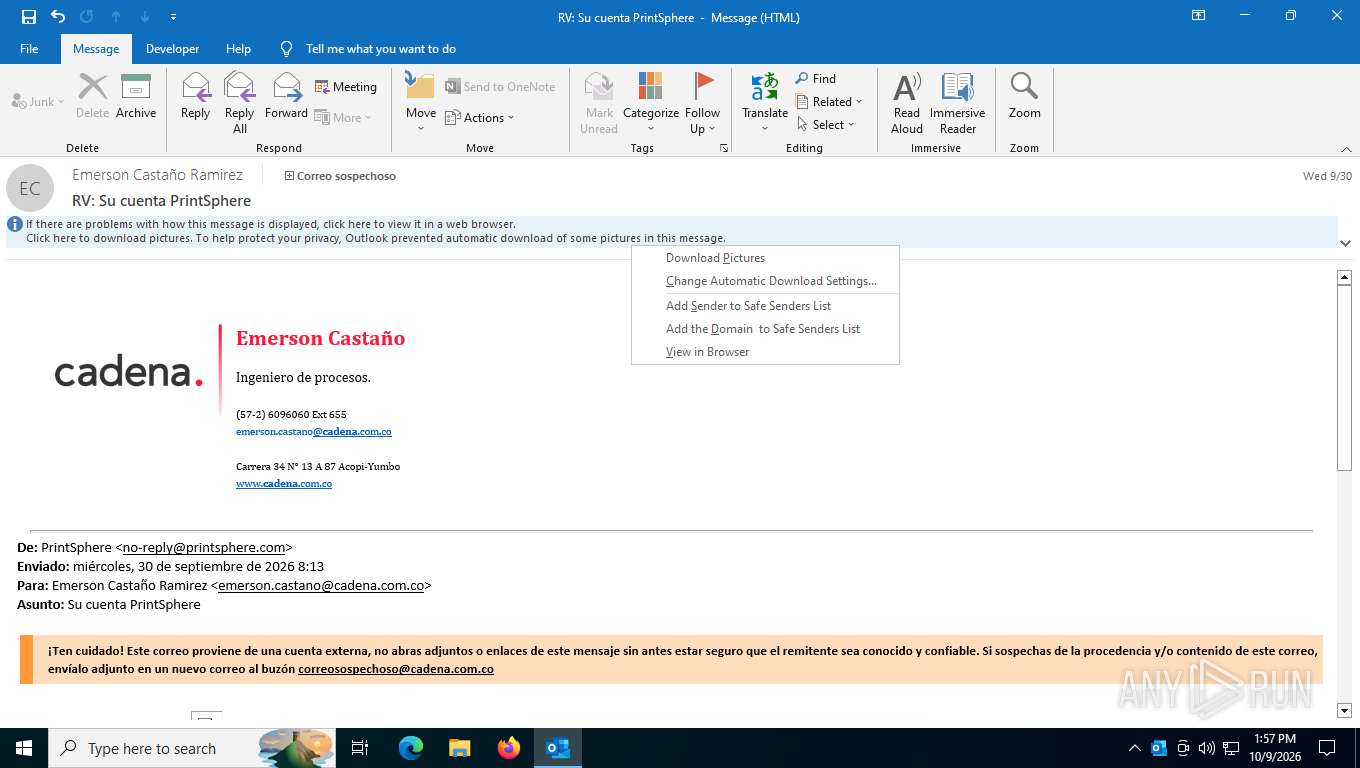Open the Related dropdown
The width and height of the screenshot is (1360, 768).
tap(829, 101)
